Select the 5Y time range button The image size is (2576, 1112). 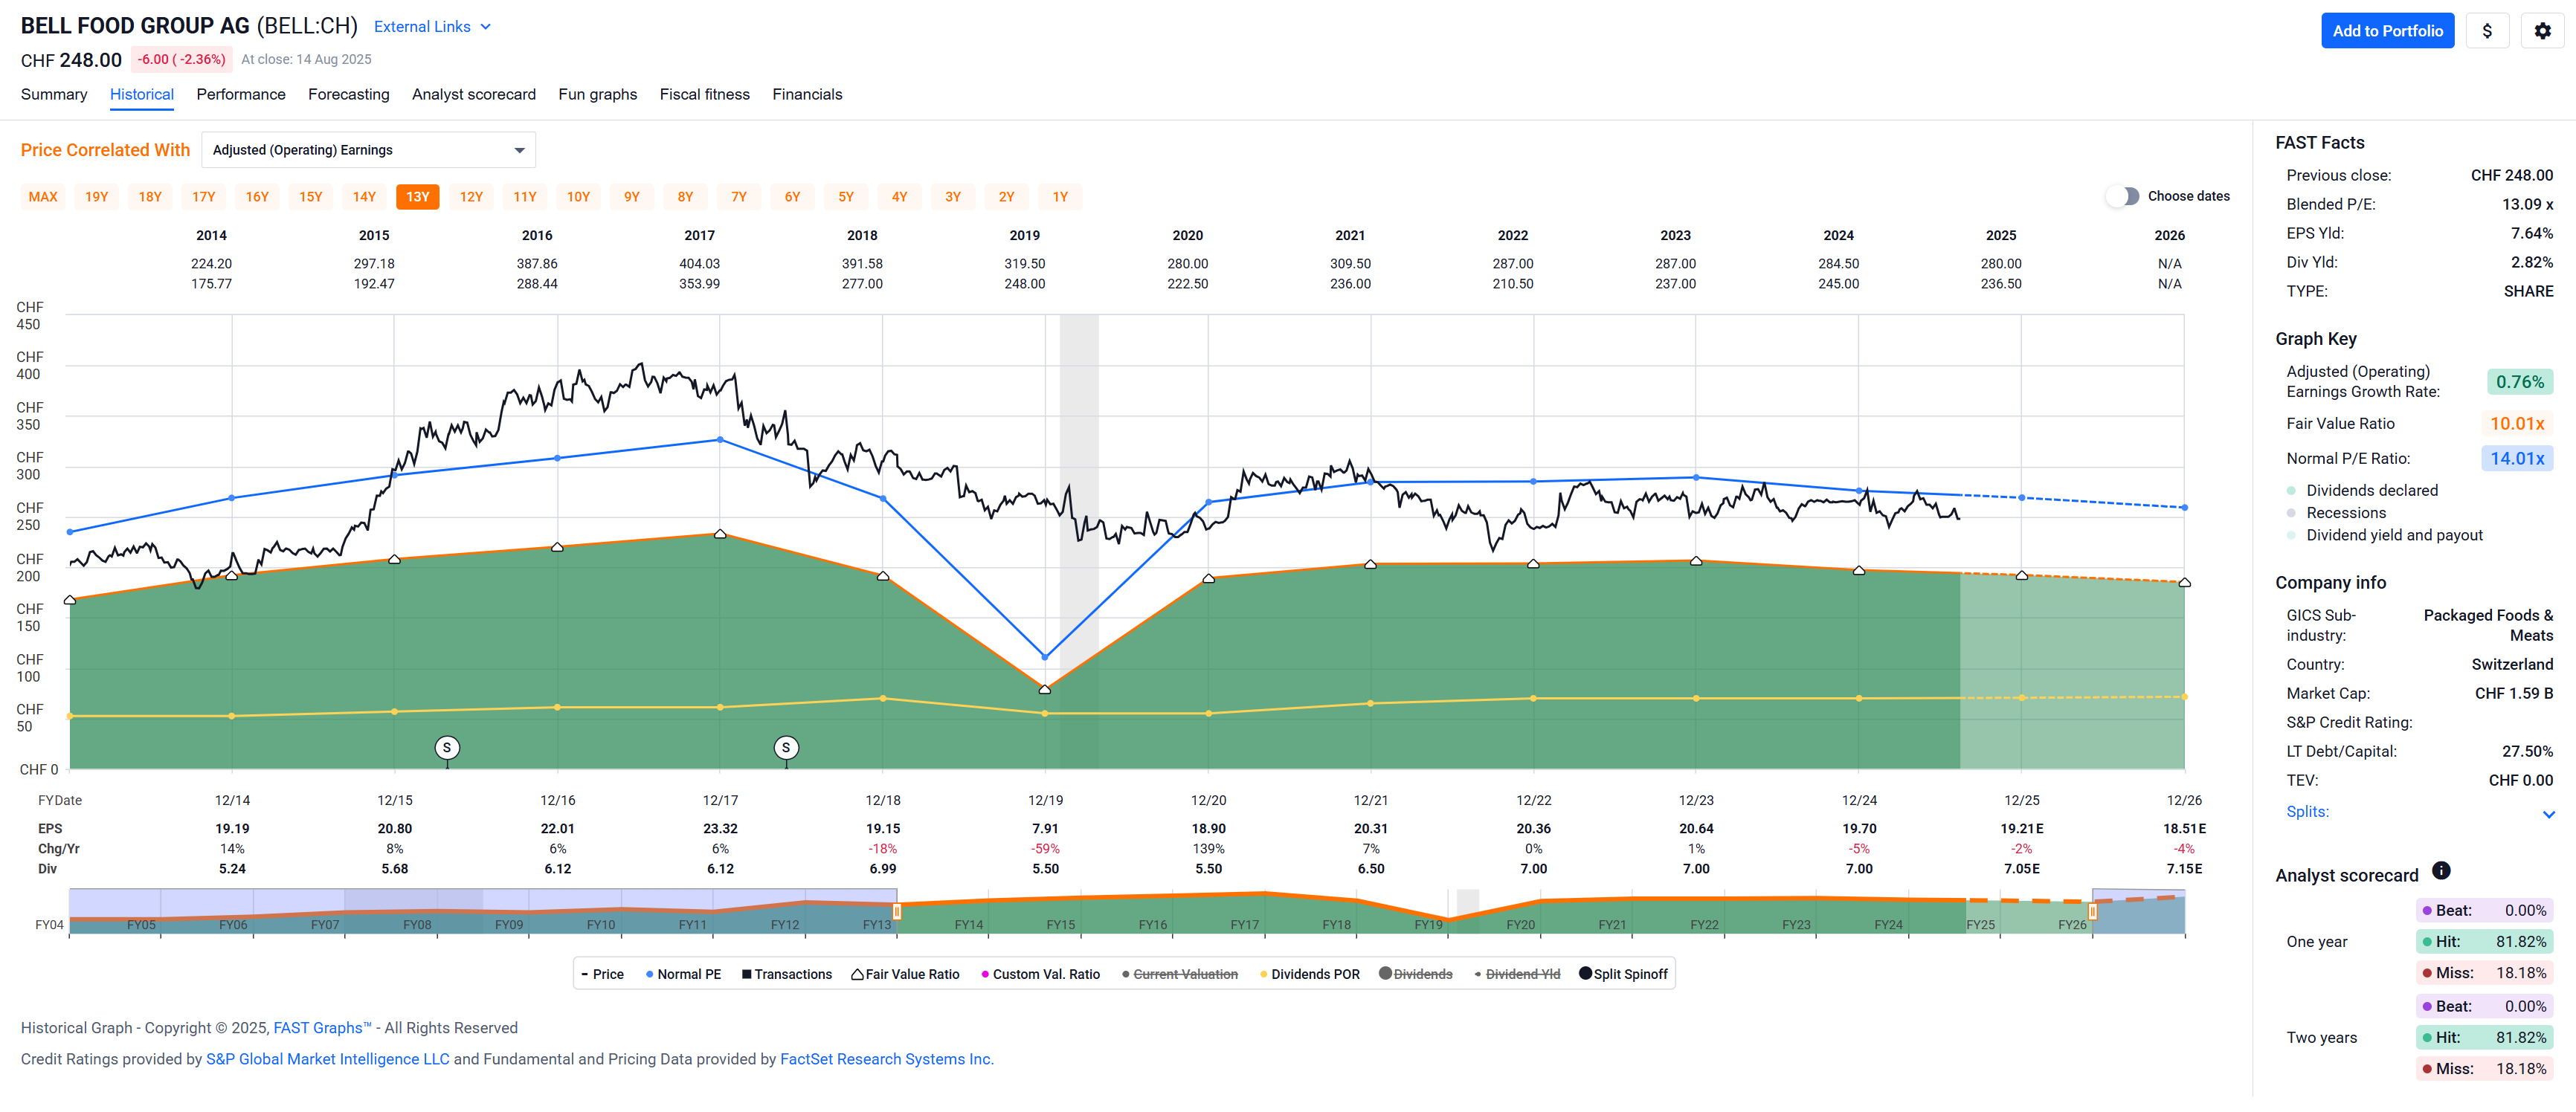(x=845, y=197)
